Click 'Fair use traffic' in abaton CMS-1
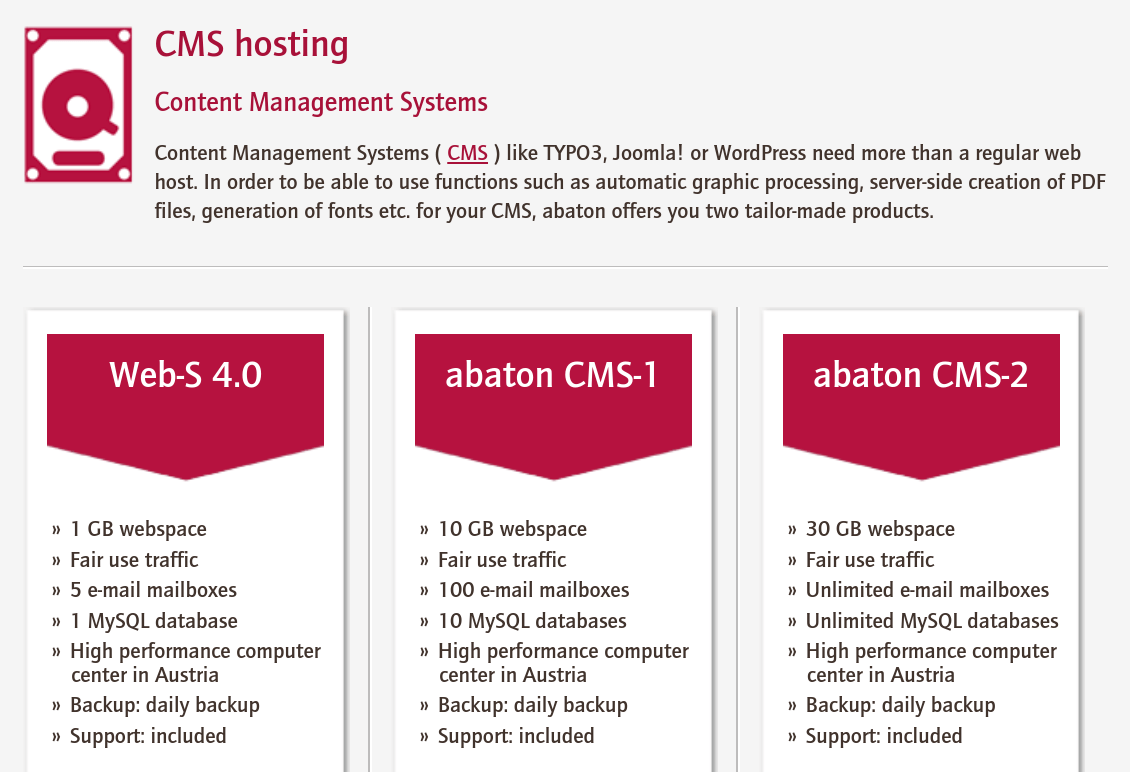The width and height of the screenshot is (1130, 772). click(x=502, y=560)
